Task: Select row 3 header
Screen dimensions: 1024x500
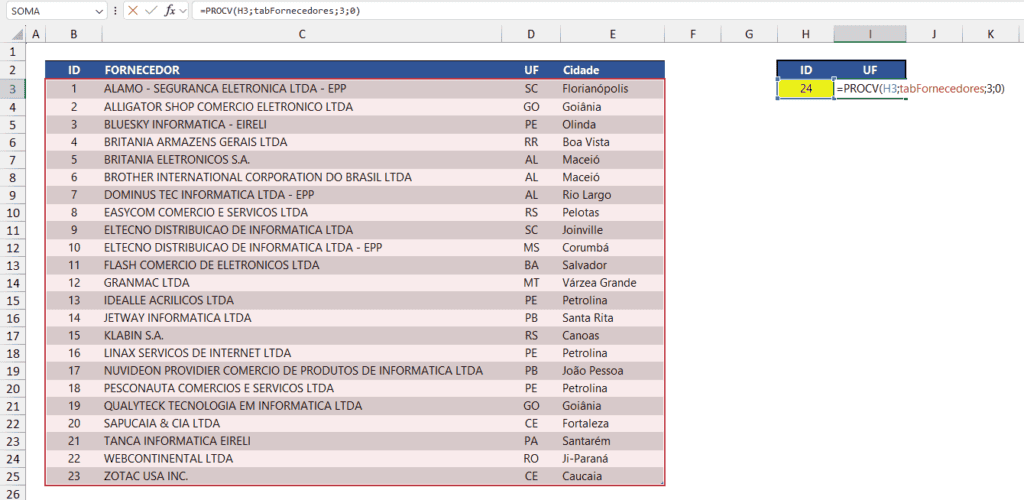Action: pyautogui.click(x=13, y=88)
